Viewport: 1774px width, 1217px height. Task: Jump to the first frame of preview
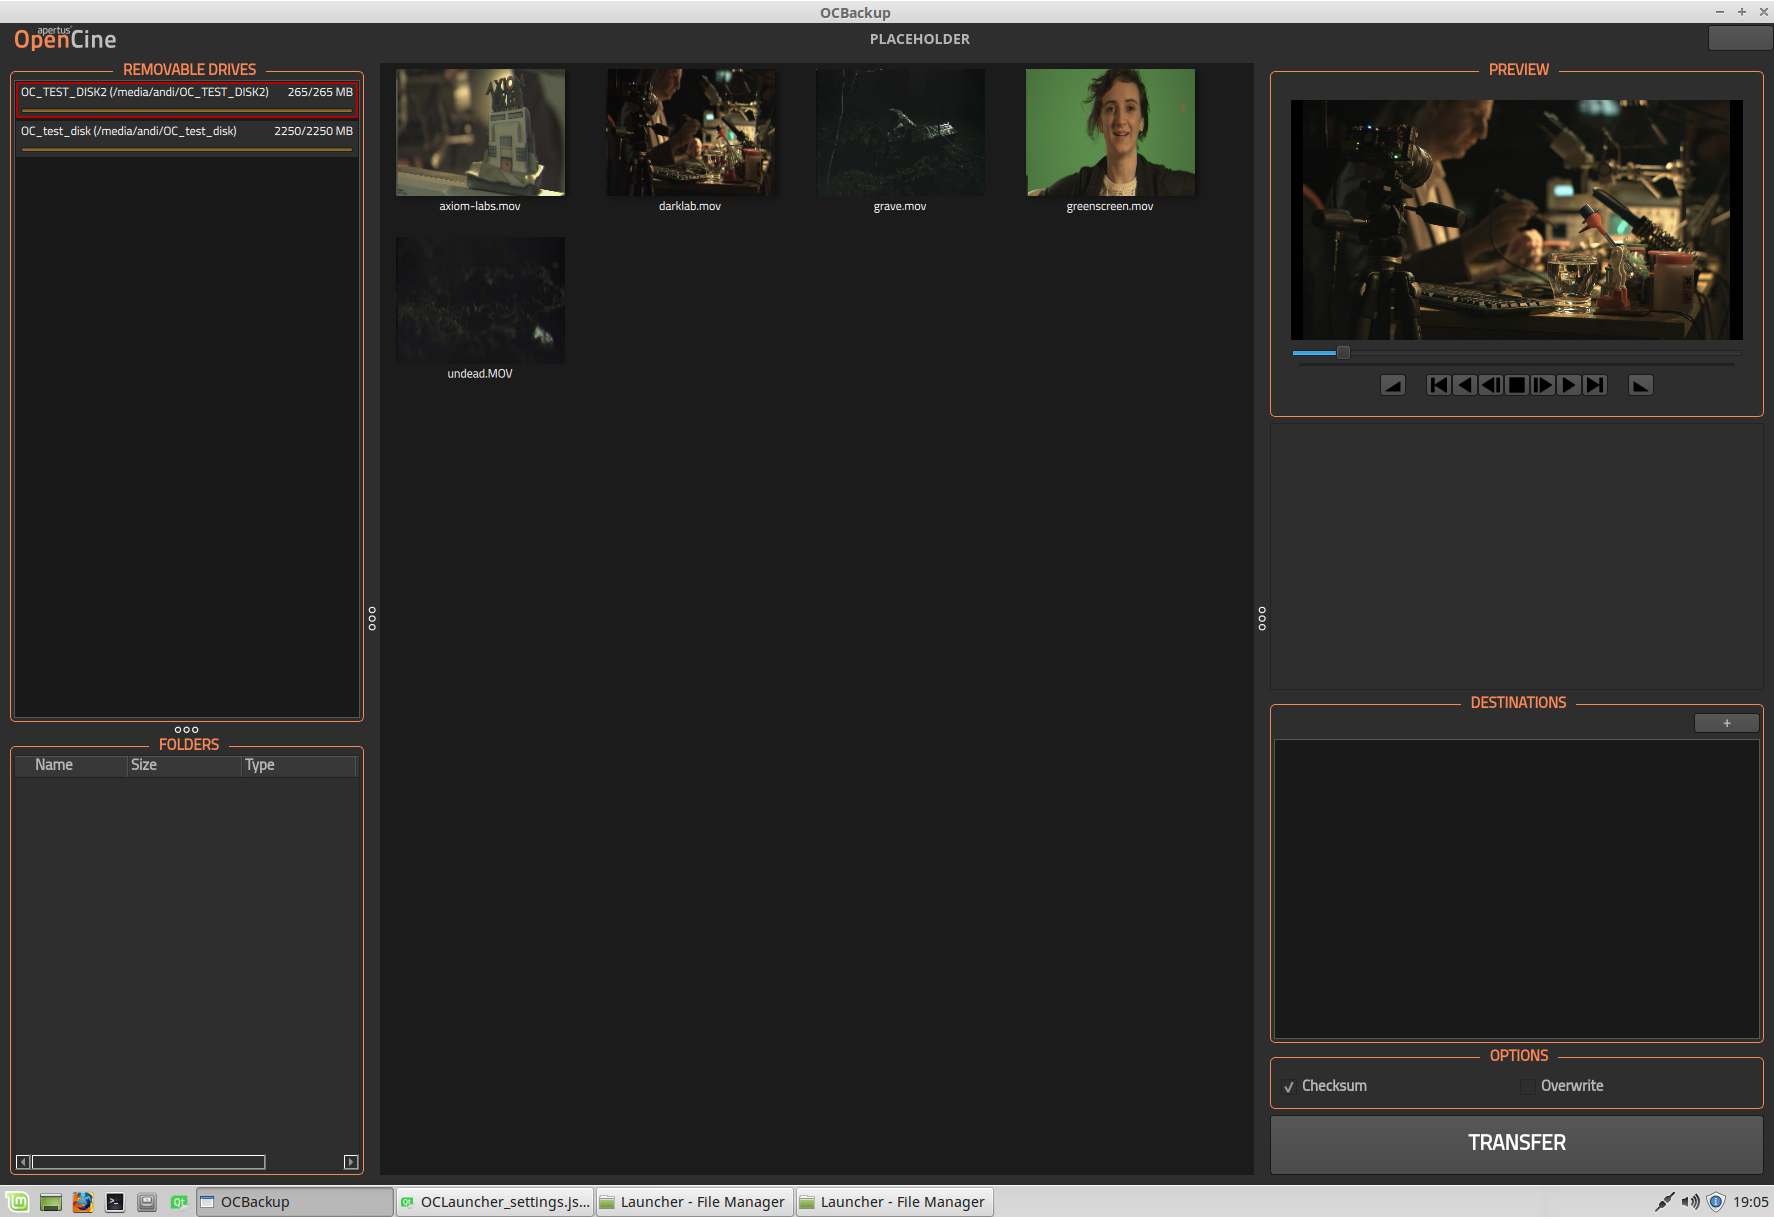1438,385
